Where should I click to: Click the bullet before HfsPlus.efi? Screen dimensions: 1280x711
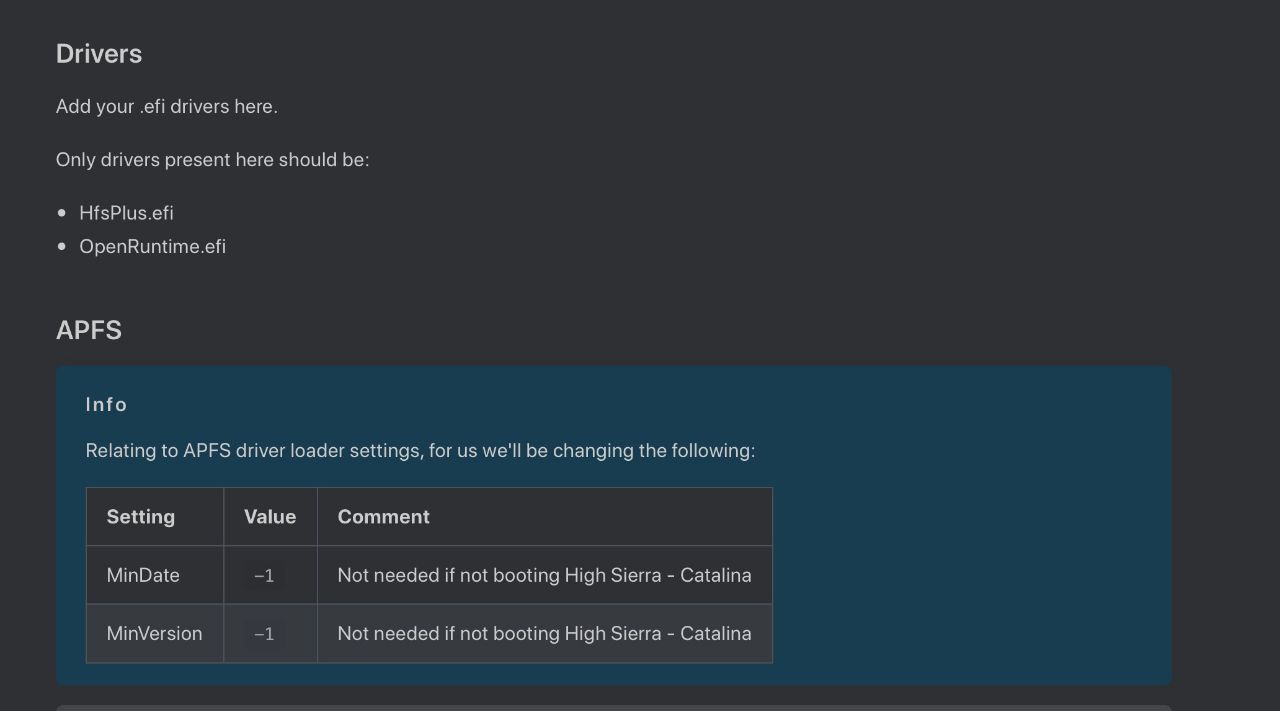pos(62,213)
